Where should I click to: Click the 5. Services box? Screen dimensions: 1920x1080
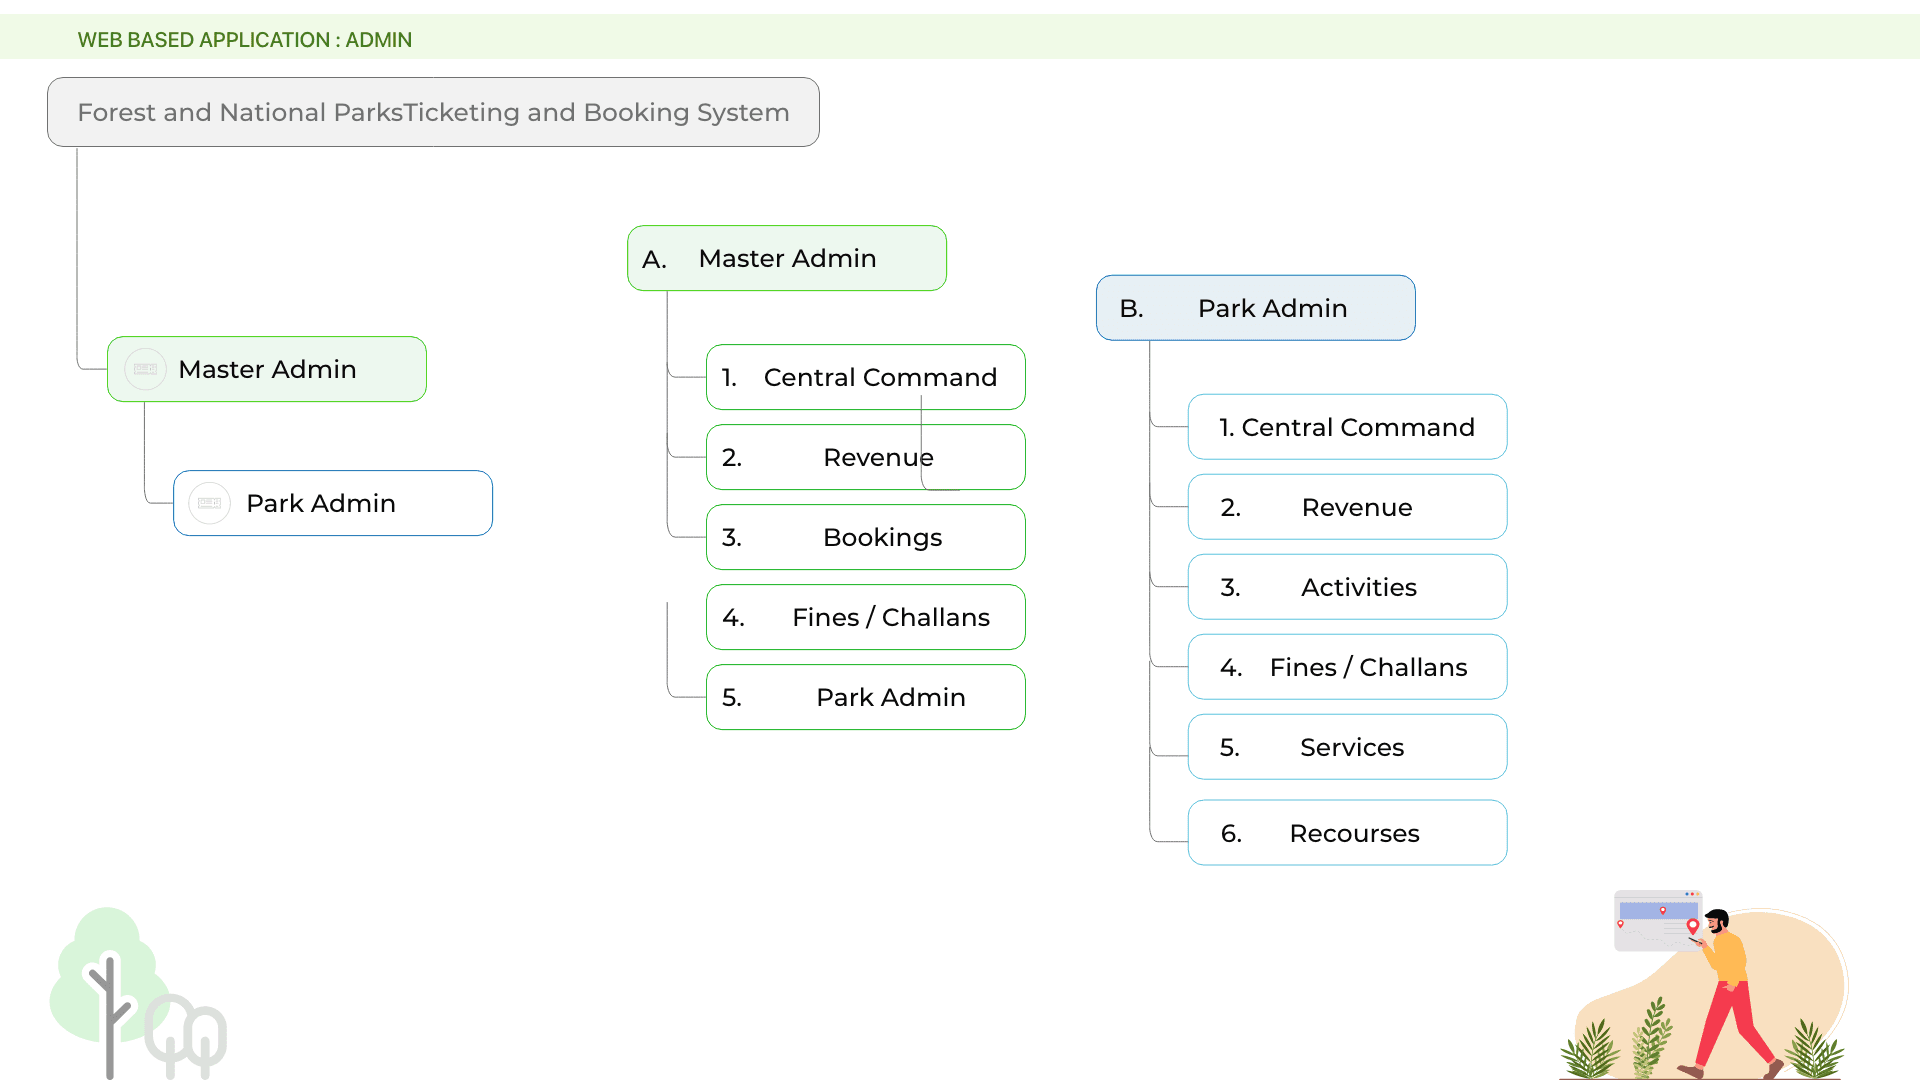(x=1347, y=747)
